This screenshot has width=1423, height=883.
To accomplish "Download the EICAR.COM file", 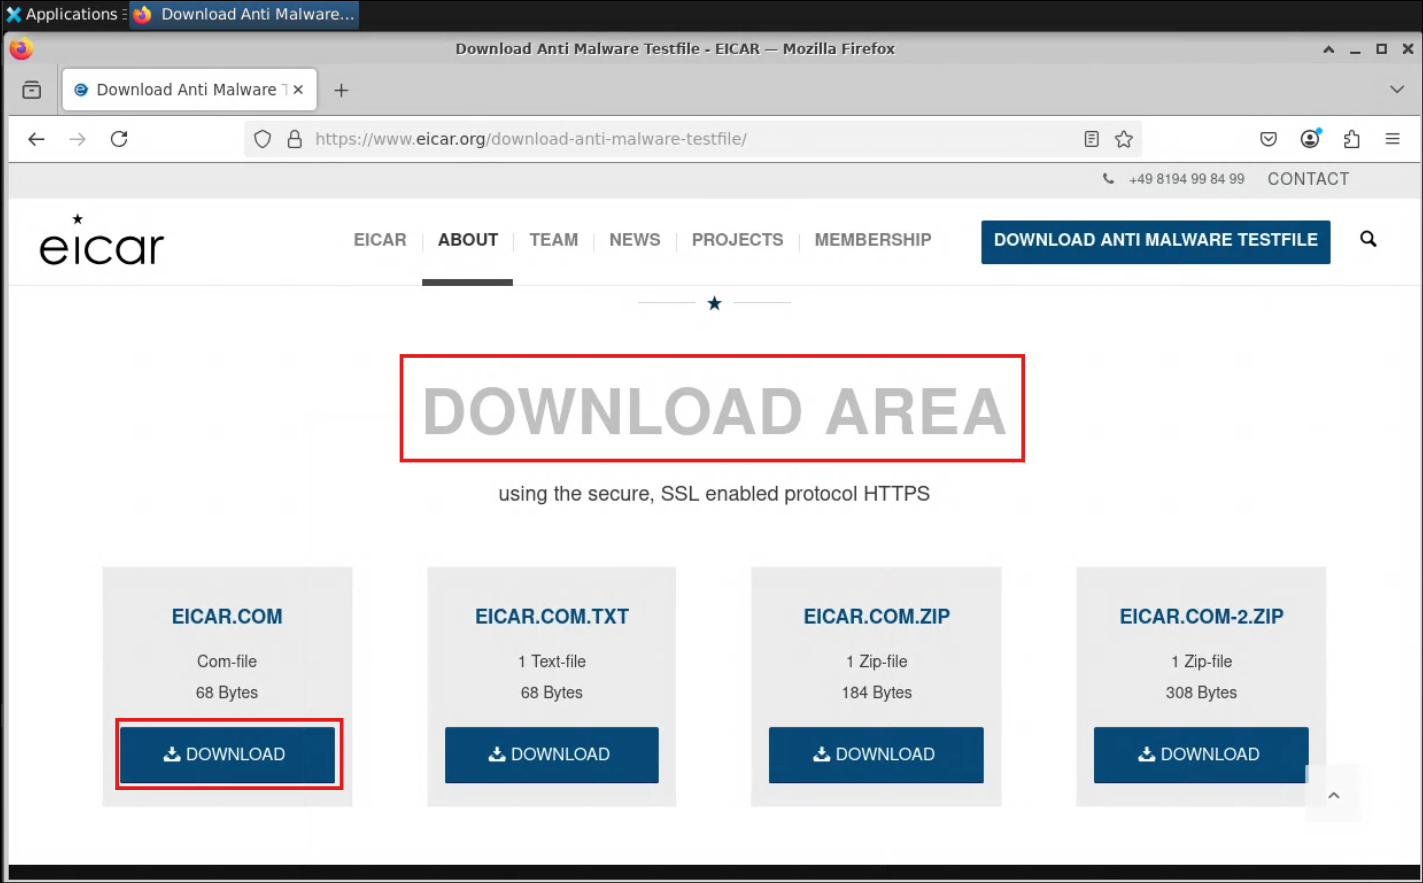I will pos(227,755).
